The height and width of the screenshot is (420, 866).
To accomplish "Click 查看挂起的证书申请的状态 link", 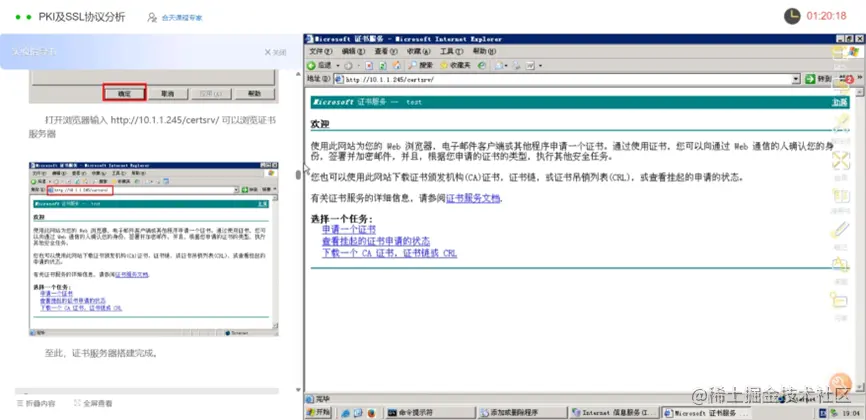I will tap(376, 242).
